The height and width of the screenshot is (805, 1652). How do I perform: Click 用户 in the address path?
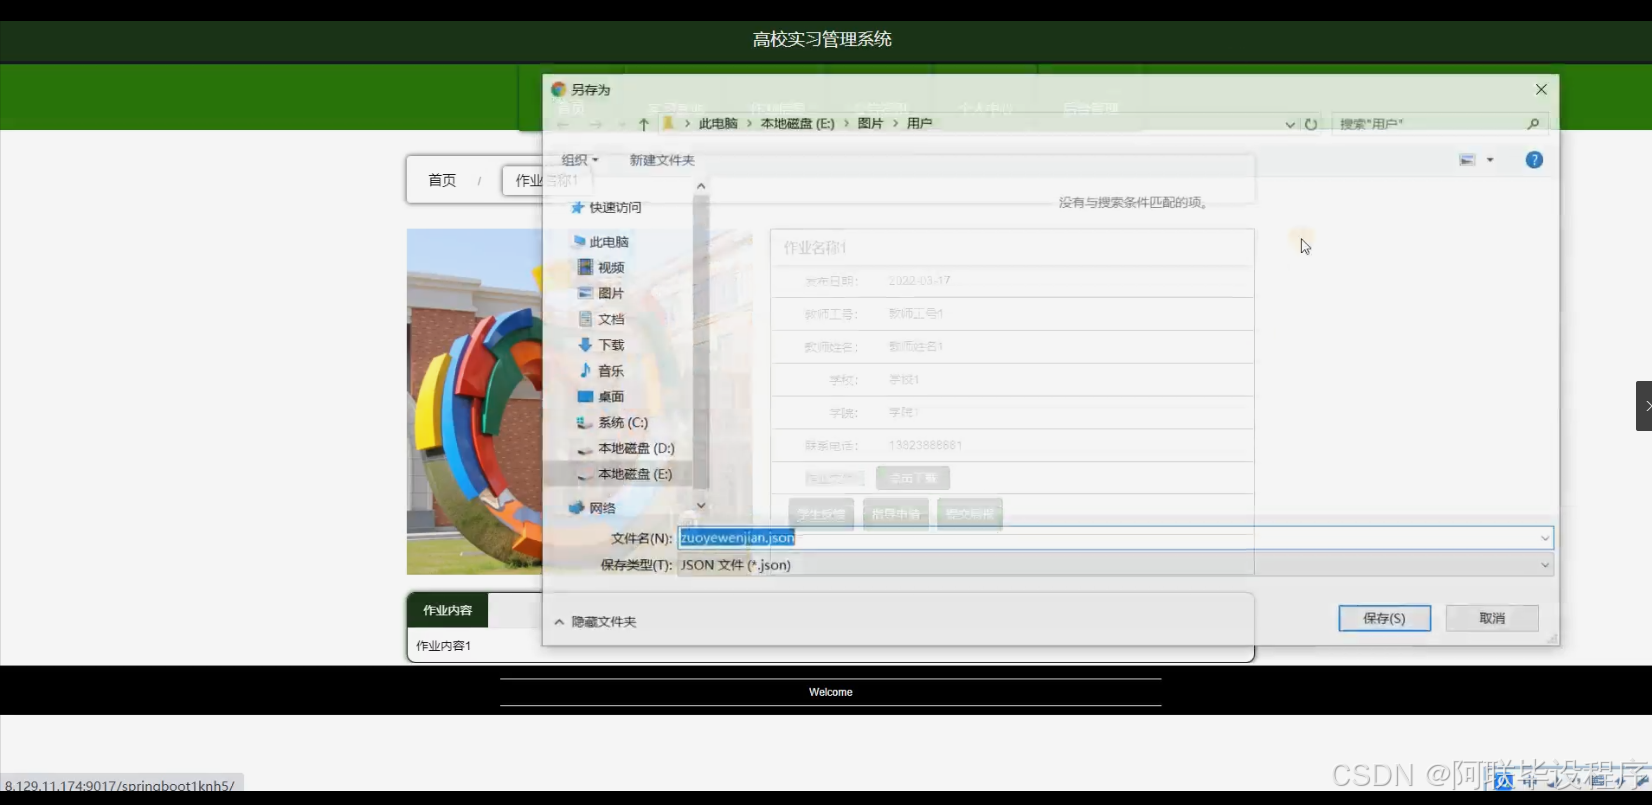pos(919,123)
